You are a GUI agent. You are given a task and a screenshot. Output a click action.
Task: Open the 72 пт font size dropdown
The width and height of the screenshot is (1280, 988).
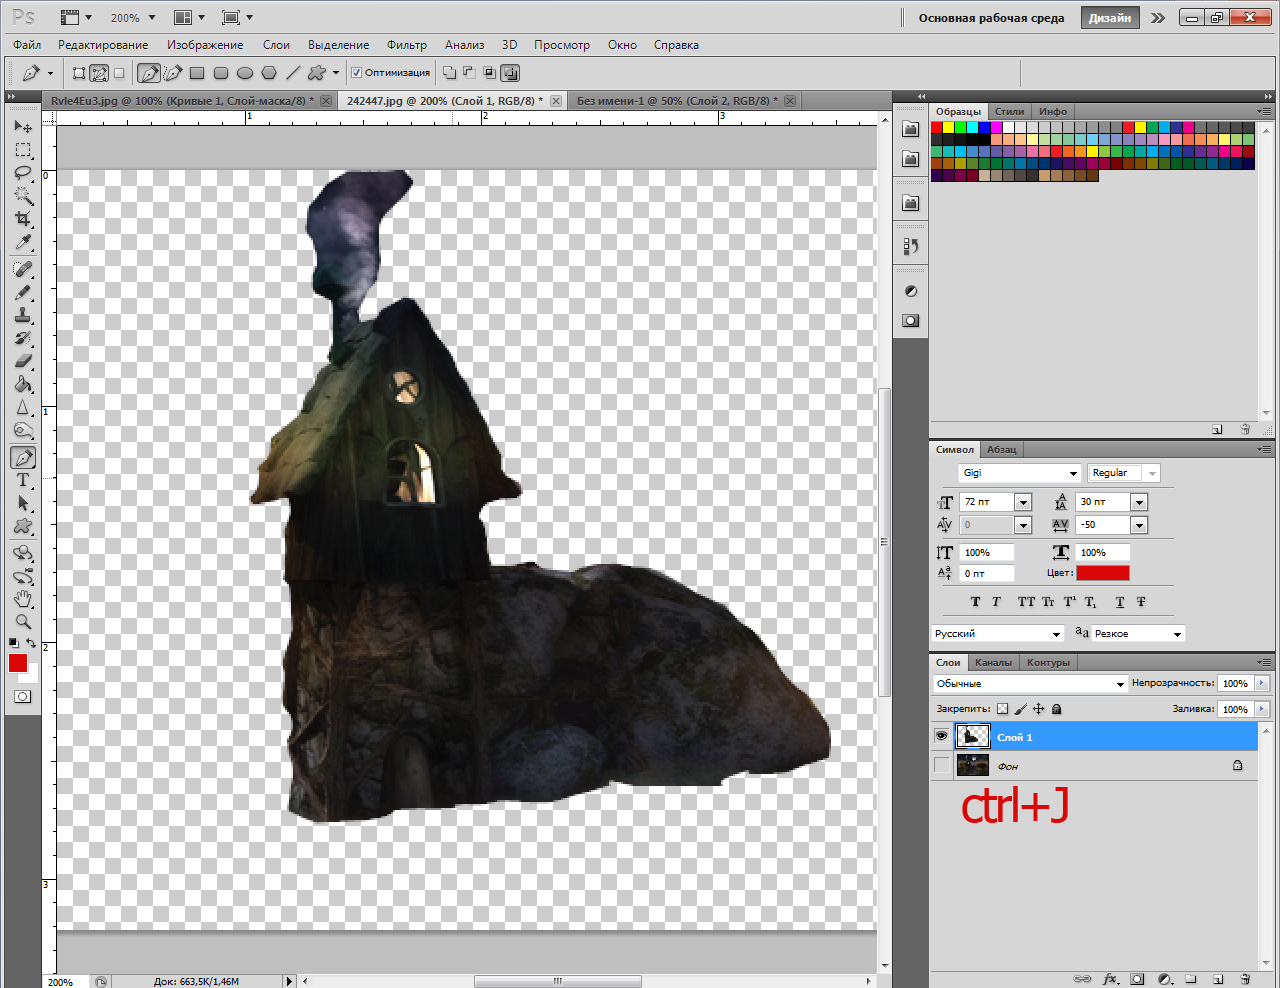click(1023, 502)
